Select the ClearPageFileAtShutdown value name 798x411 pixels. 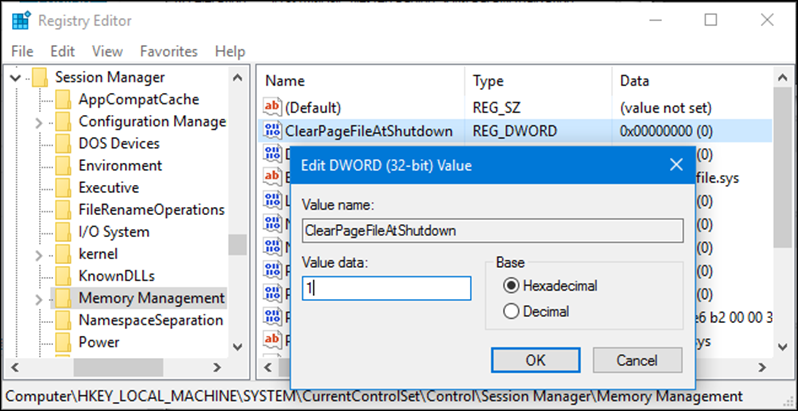pyautogui.click(x=369, y=131)
